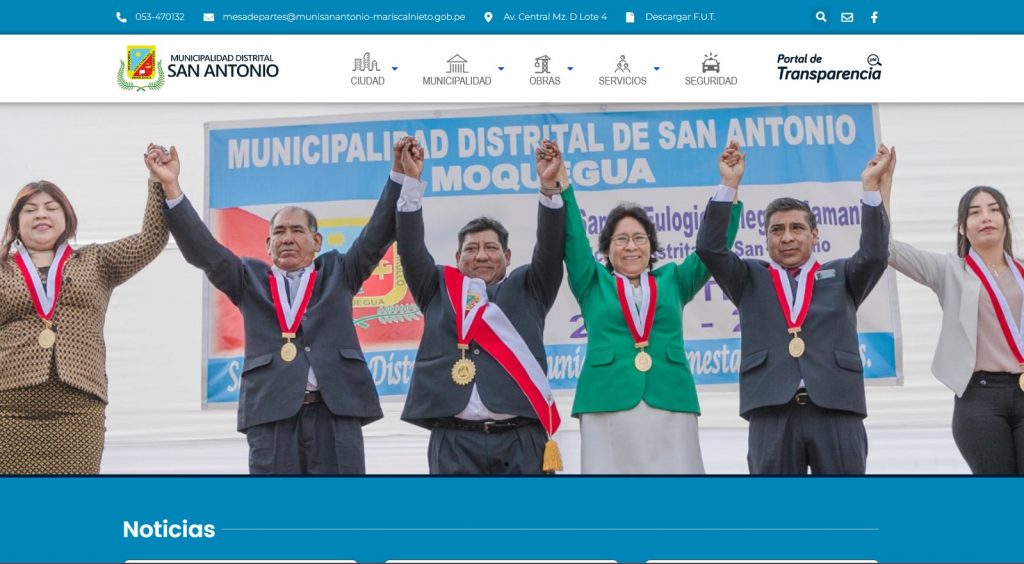Screen dimensions: 1024x564
Task: Click the mail icon next to search
Action: [x=847, y=18]
